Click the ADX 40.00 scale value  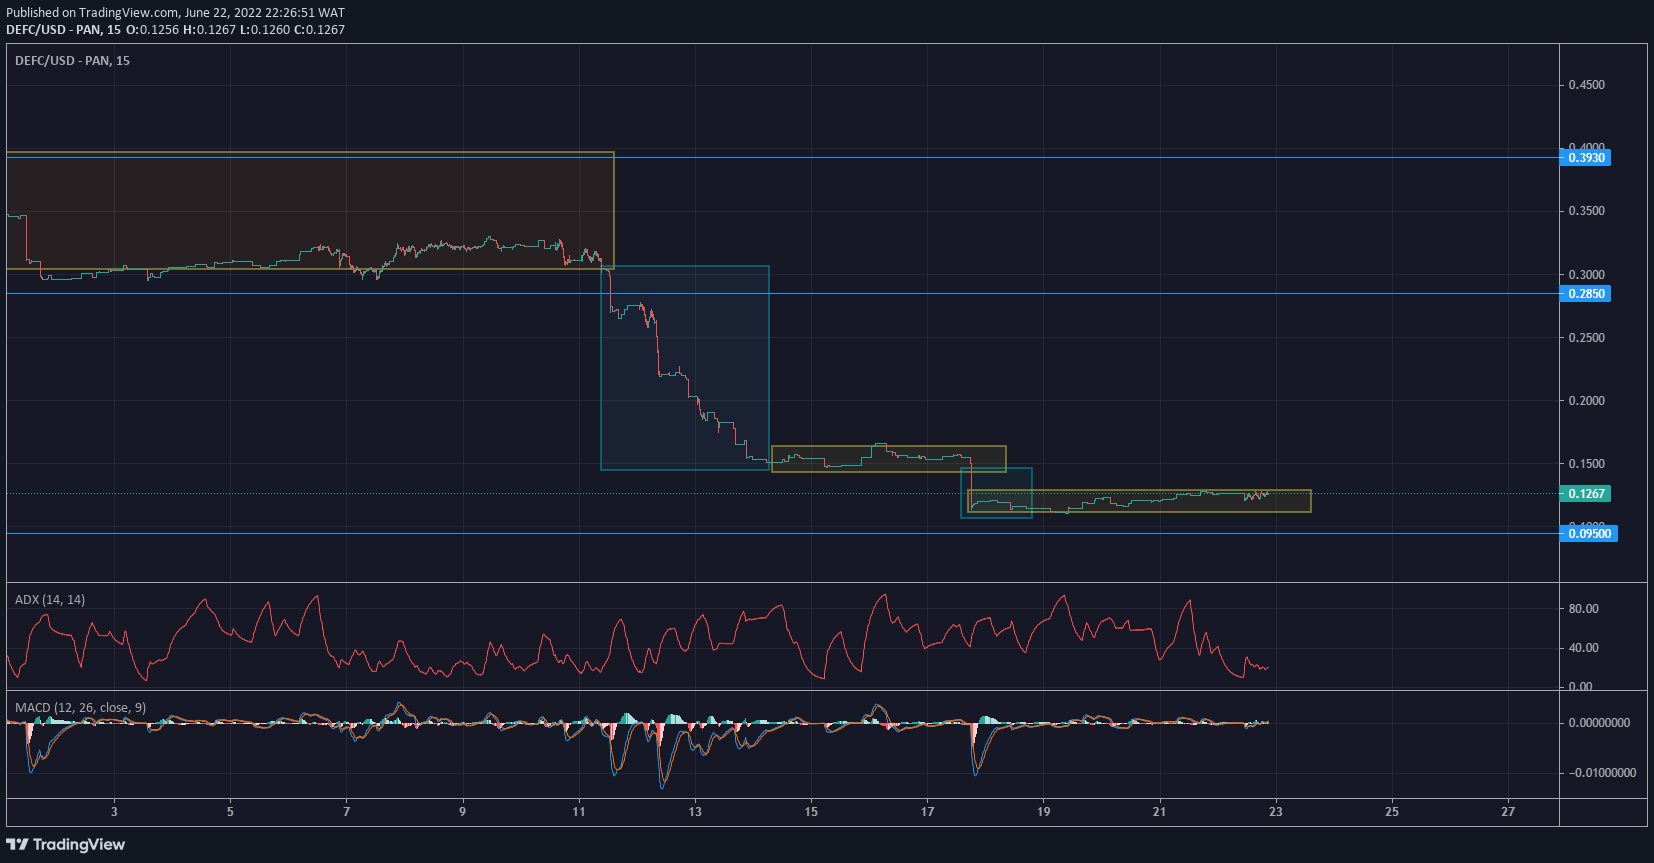click(x=1583, y=648)
